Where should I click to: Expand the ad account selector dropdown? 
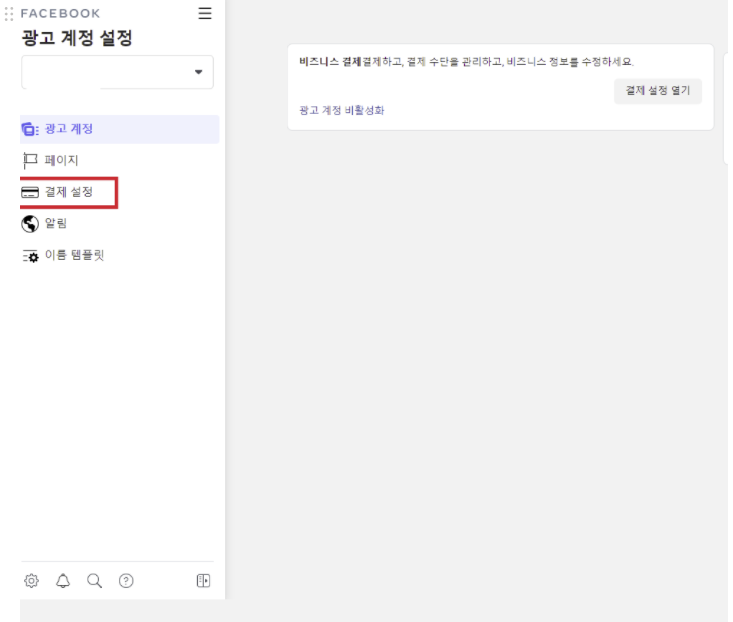[117, 72]
